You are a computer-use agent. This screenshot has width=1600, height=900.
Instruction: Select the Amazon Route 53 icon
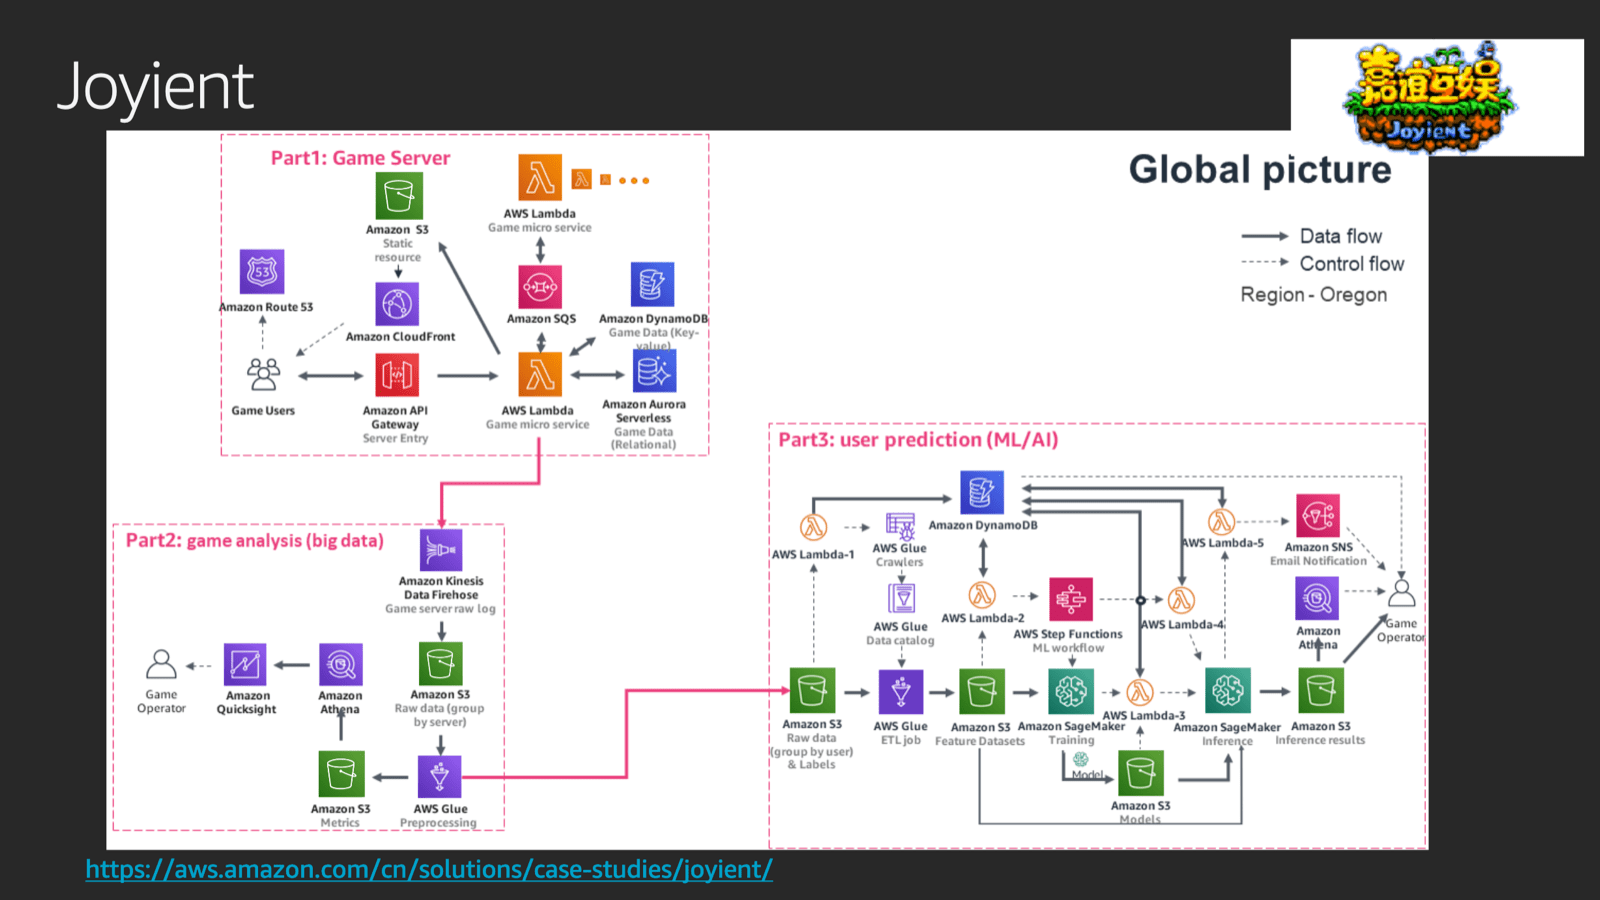(x=262, y=271)
